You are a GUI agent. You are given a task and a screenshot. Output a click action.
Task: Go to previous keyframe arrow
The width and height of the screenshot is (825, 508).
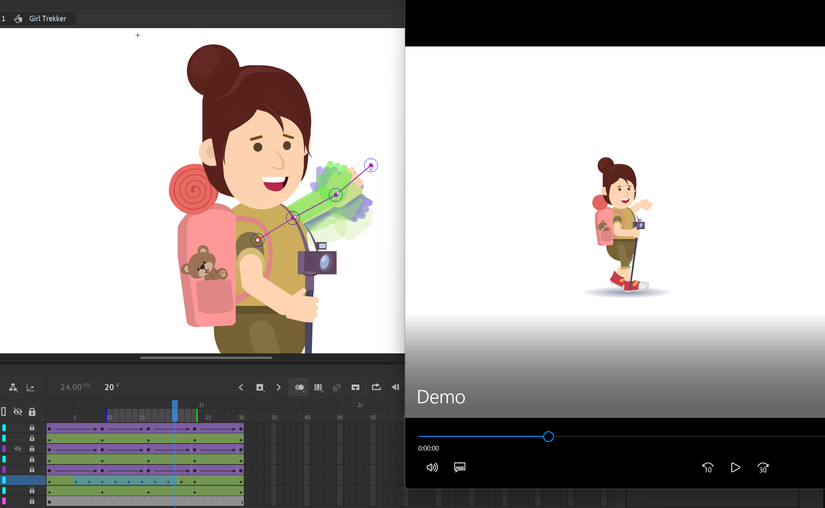pyautogui.click(x=241, y=388)
